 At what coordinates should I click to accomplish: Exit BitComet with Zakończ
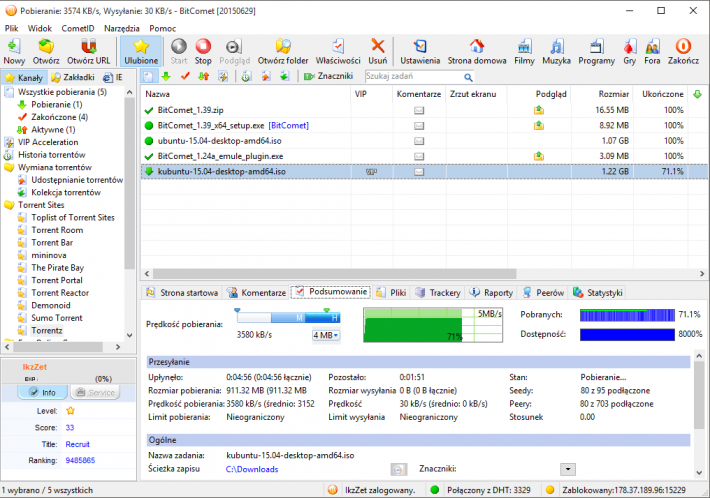[x=683, y=51]
